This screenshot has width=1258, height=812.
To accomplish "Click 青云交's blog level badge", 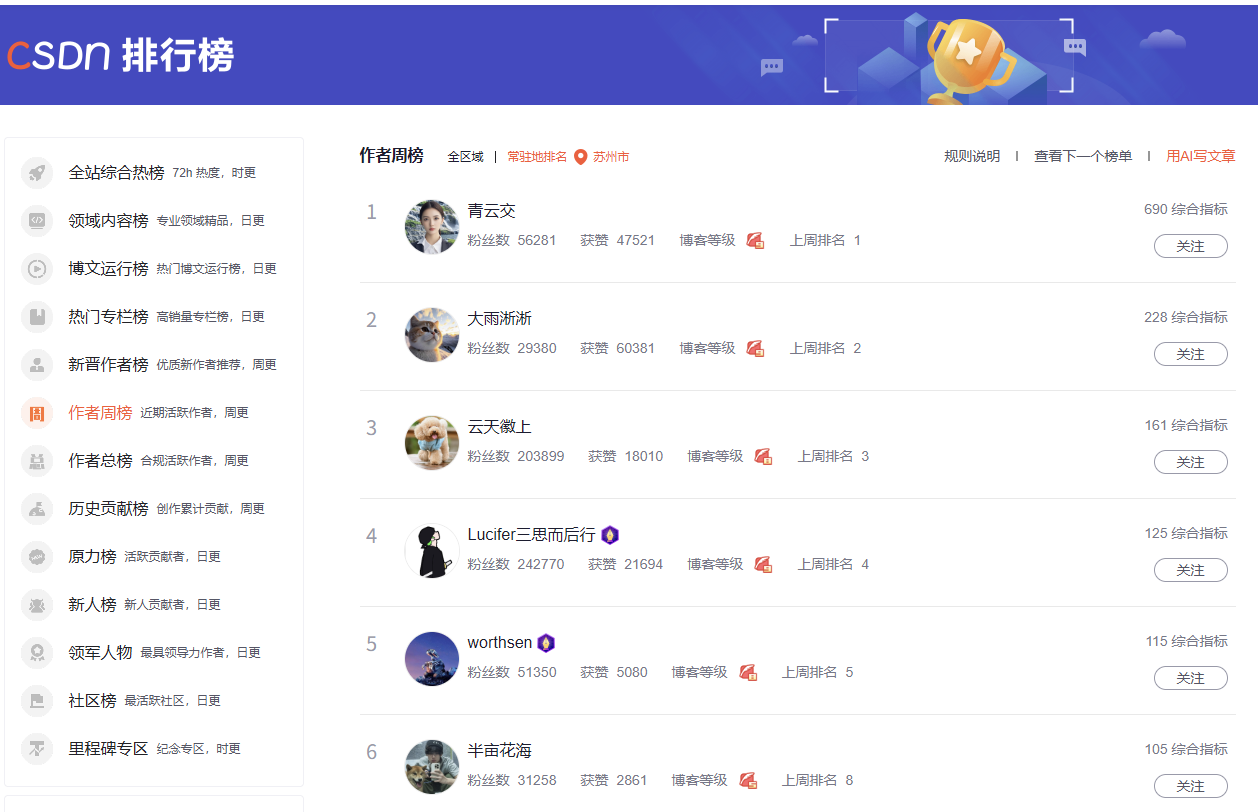I will pyautogui.click(x=755, y=240).
